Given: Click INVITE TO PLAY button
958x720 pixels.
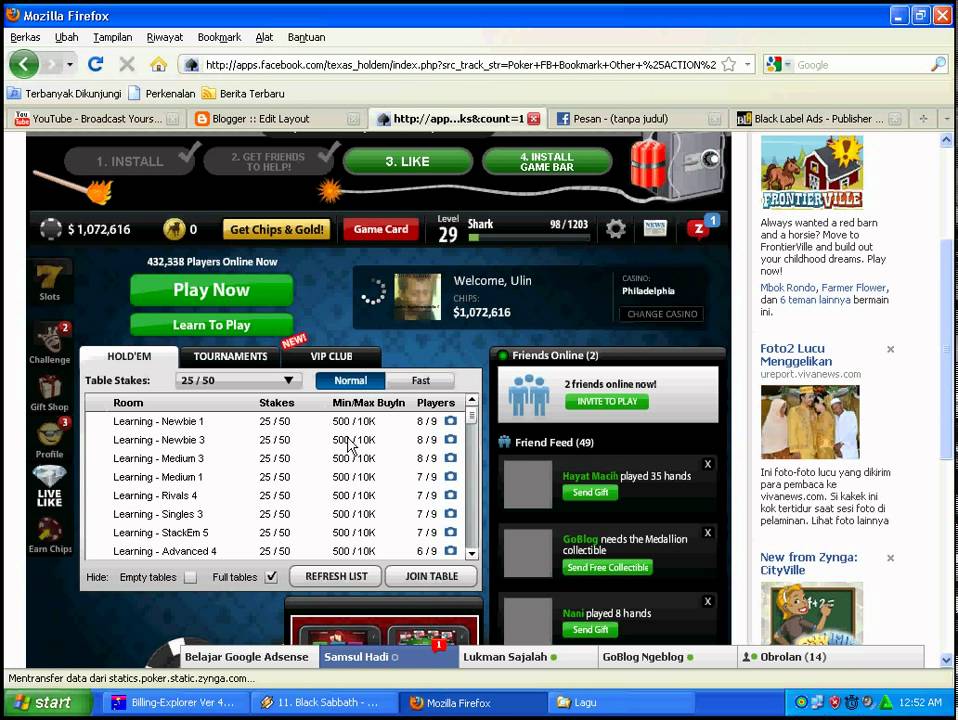Looking at the screenshot, I should (x=607, y=402).
